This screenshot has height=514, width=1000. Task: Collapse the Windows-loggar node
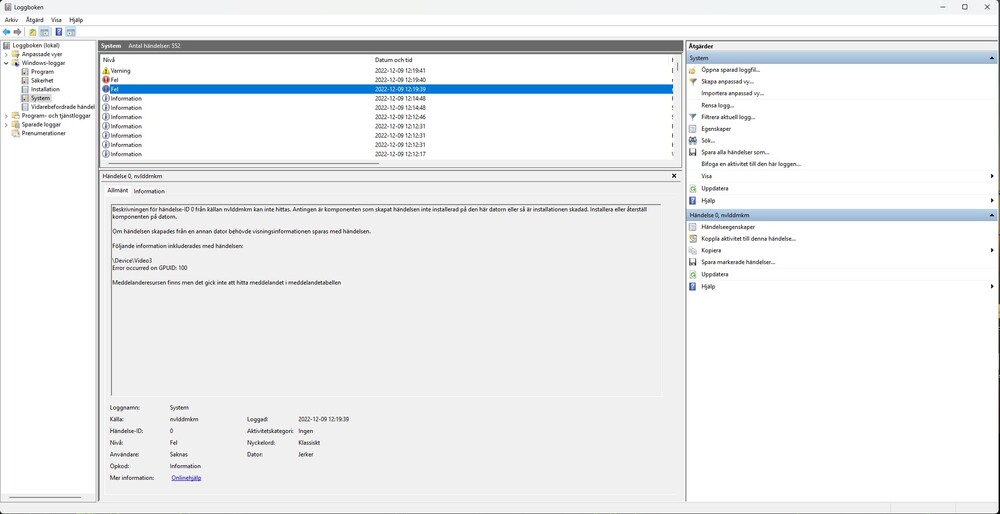click(x=6, y=63)
